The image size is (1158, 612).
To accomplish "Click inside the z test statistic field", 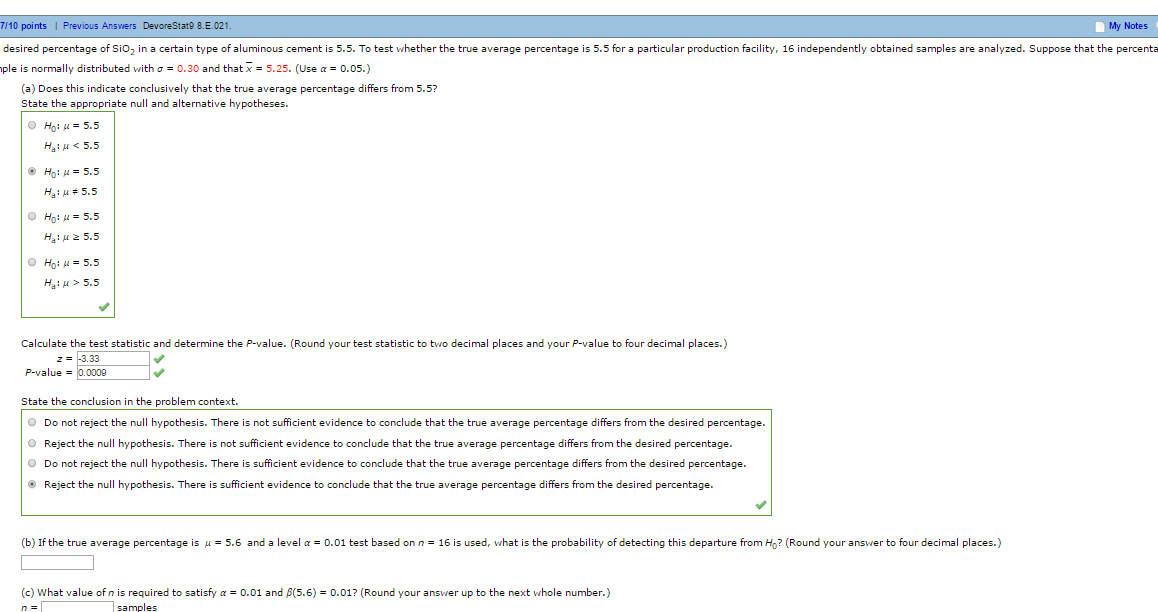I will pos(113,358).
